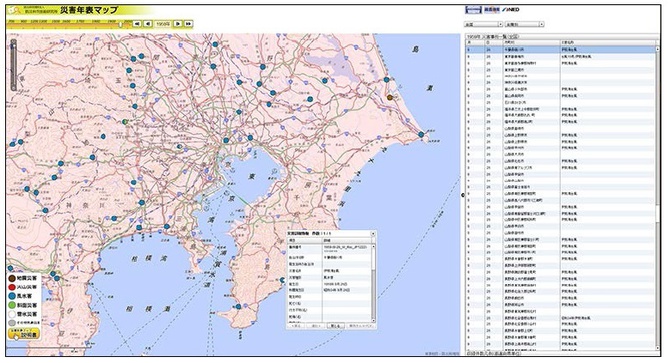The width and height of the screenshot is (670, 363).
Task: Click the scroll-up arrow in the detail popup
Action: pyautogui.click(x=373, y=246)
